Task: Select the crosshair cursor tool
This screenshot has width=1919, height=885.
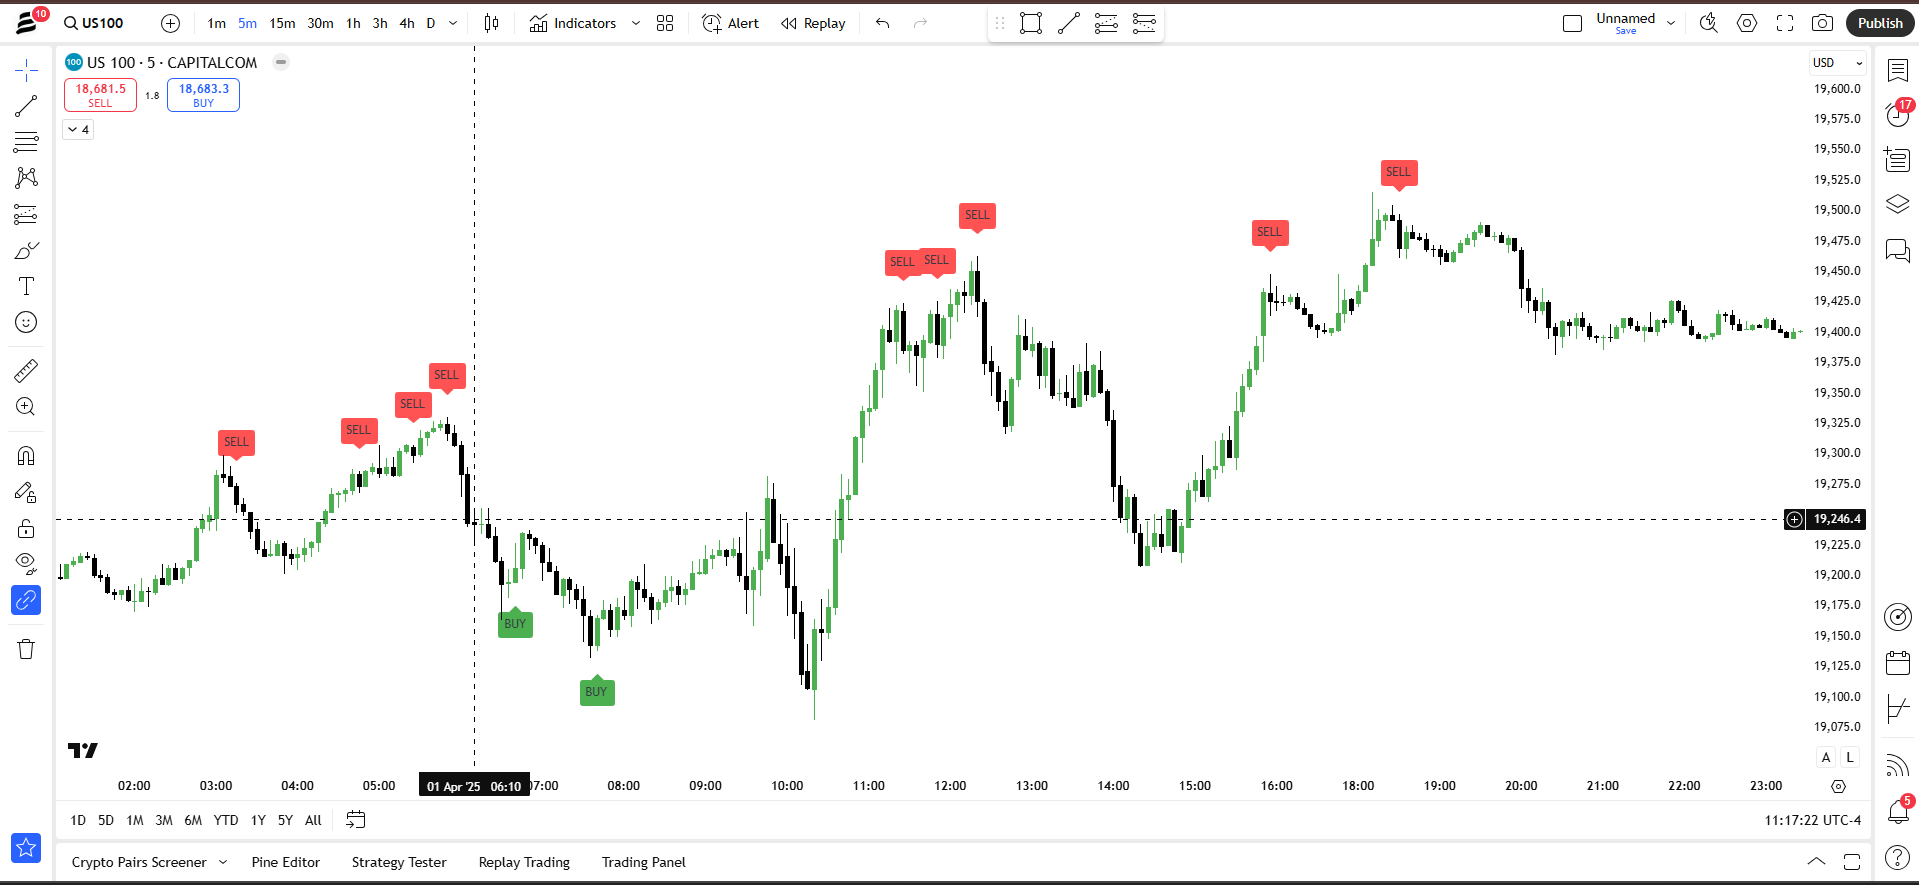Action: 26,69
